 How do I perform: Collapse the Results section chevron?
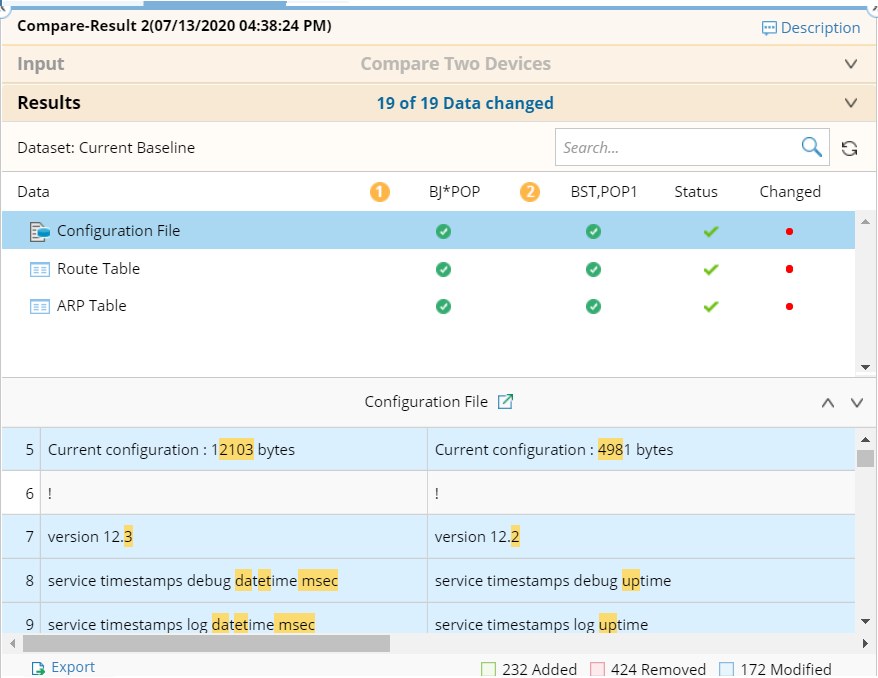851,103
